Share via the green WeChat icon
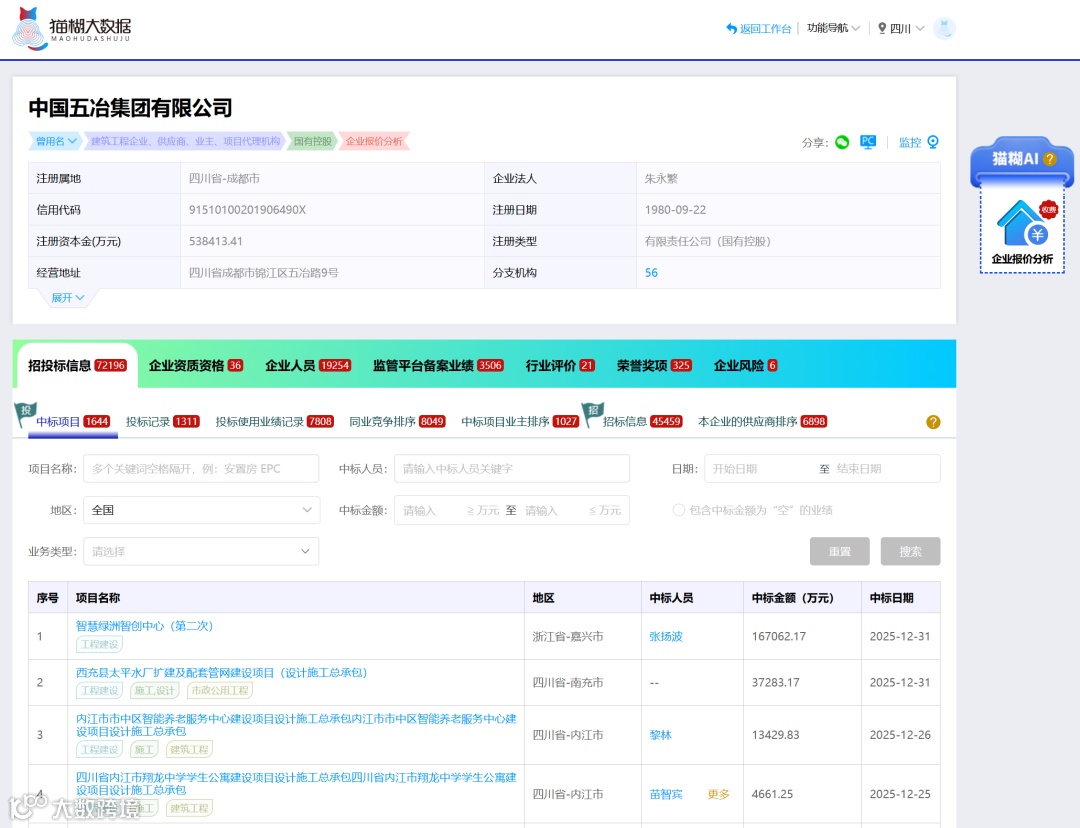Image resolution: width=1080 pixels, height=828 pixels. click(x=842, y=142)
